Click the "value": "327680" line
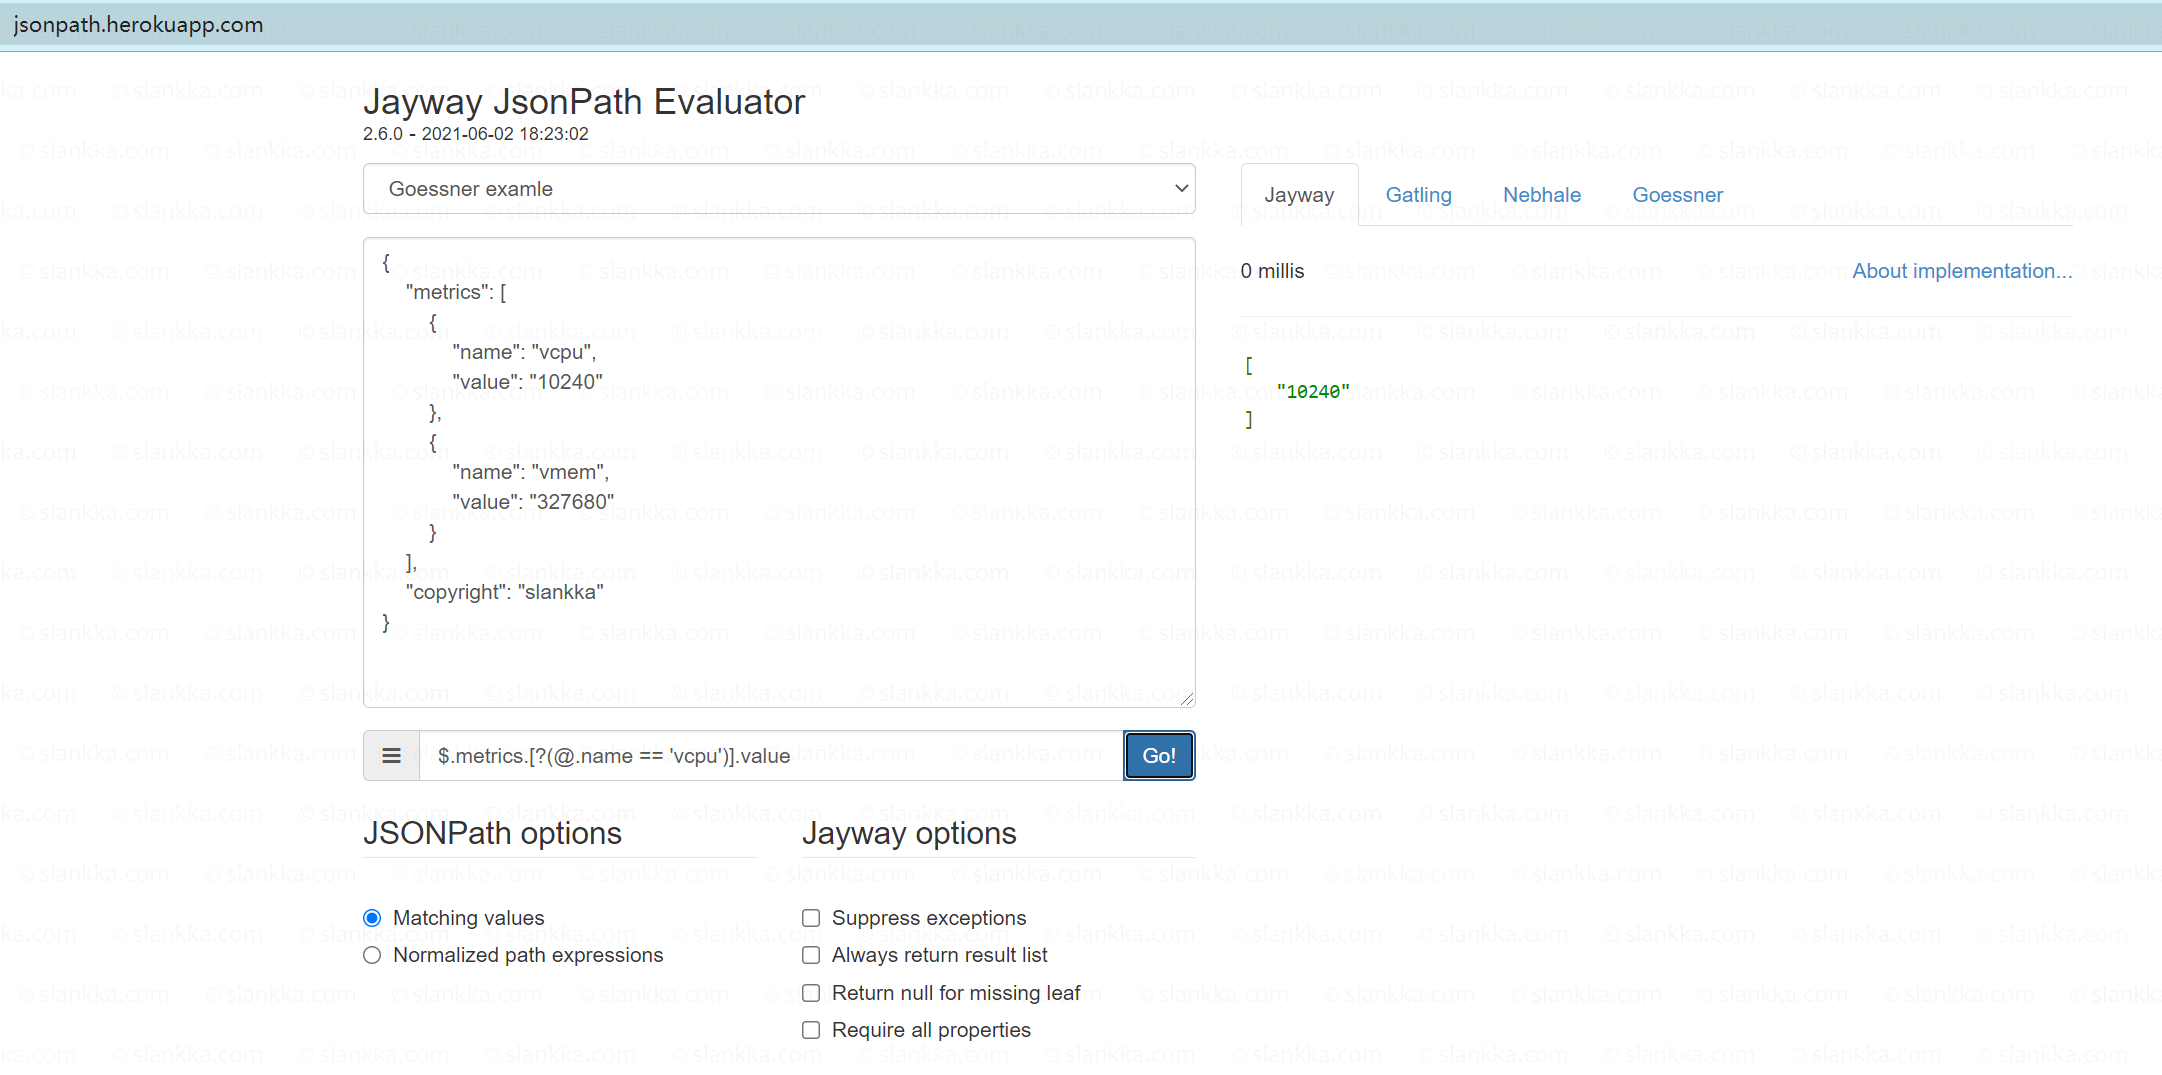Viewport: 2162px width, 1075px height. tap(533, 502)
